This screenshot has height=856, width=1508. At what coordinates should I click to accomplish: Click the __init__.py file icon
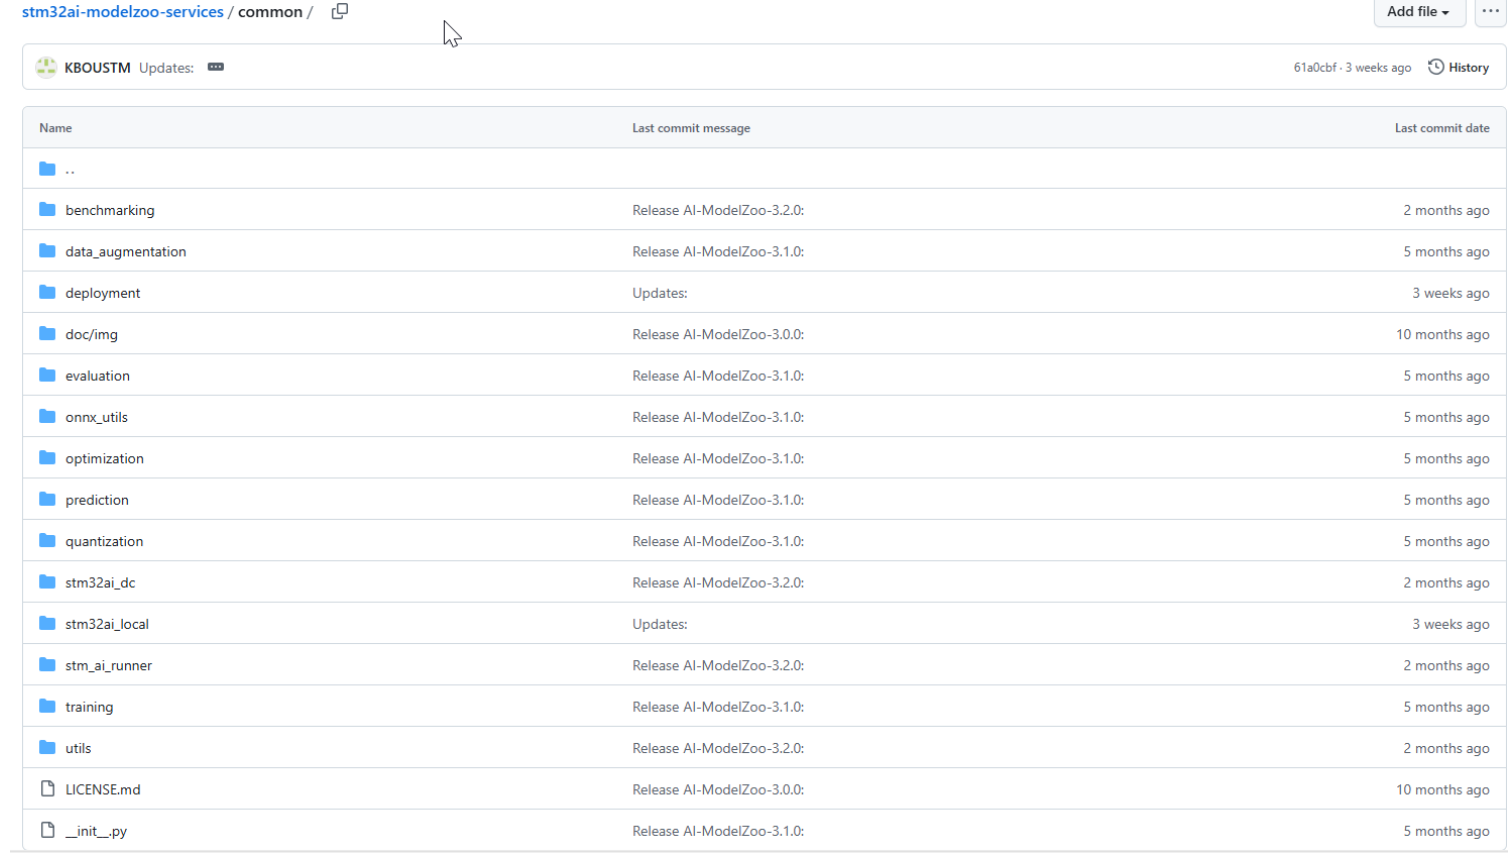[47, 831]
